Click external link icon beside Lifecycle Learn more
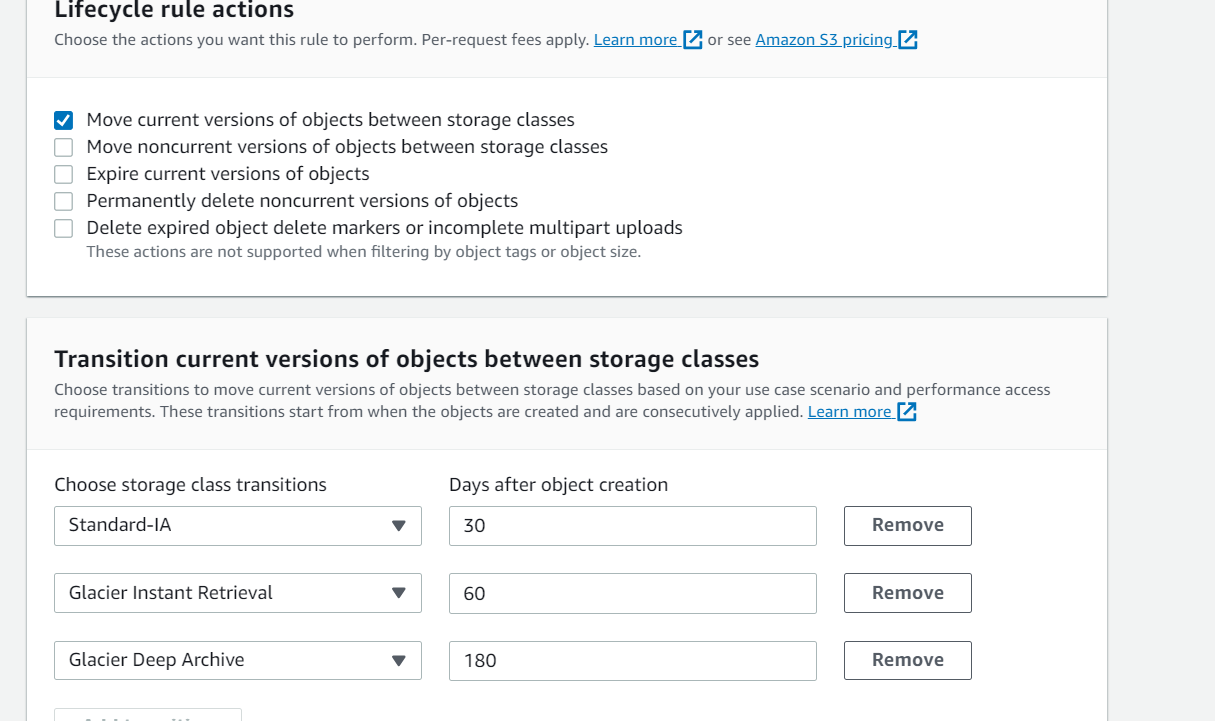The height and width of the screenshot is (721, 1215). [693, 40]
